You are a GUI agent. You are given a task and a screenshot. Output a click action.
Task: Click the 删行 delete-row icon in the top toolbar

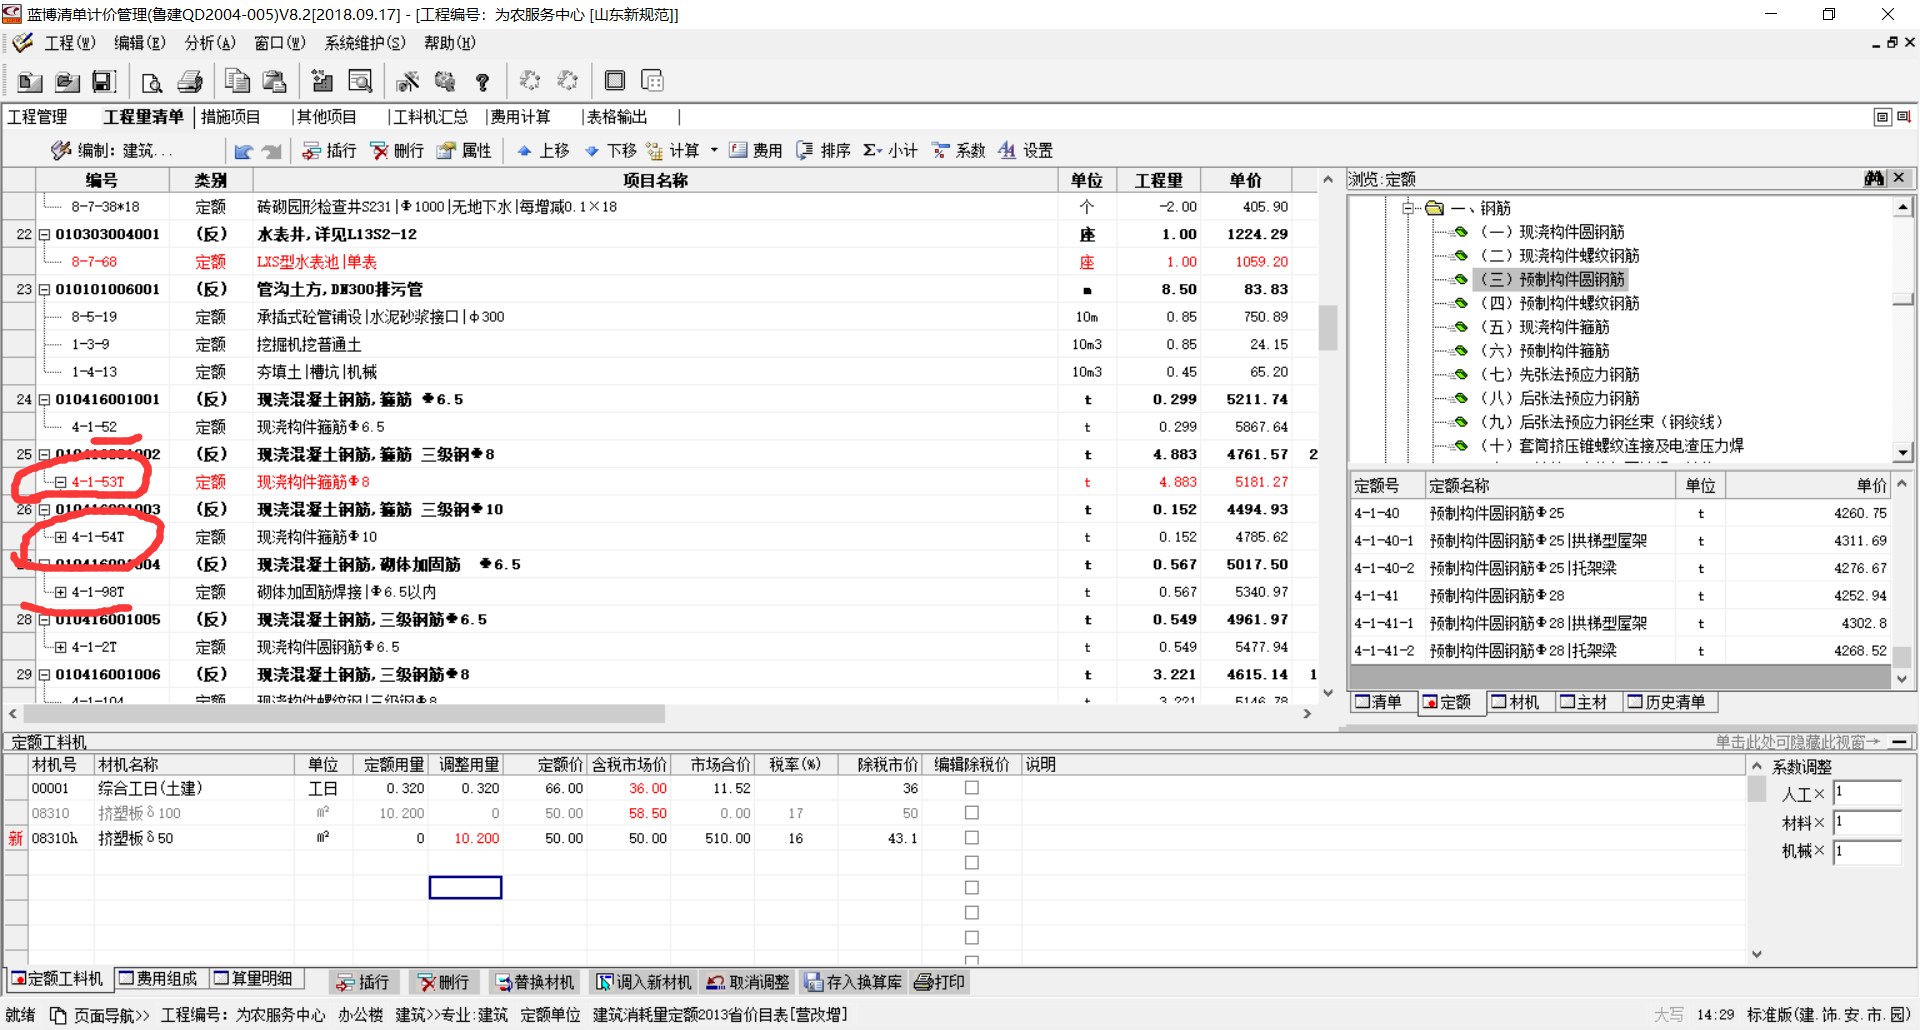coord(379,151)
